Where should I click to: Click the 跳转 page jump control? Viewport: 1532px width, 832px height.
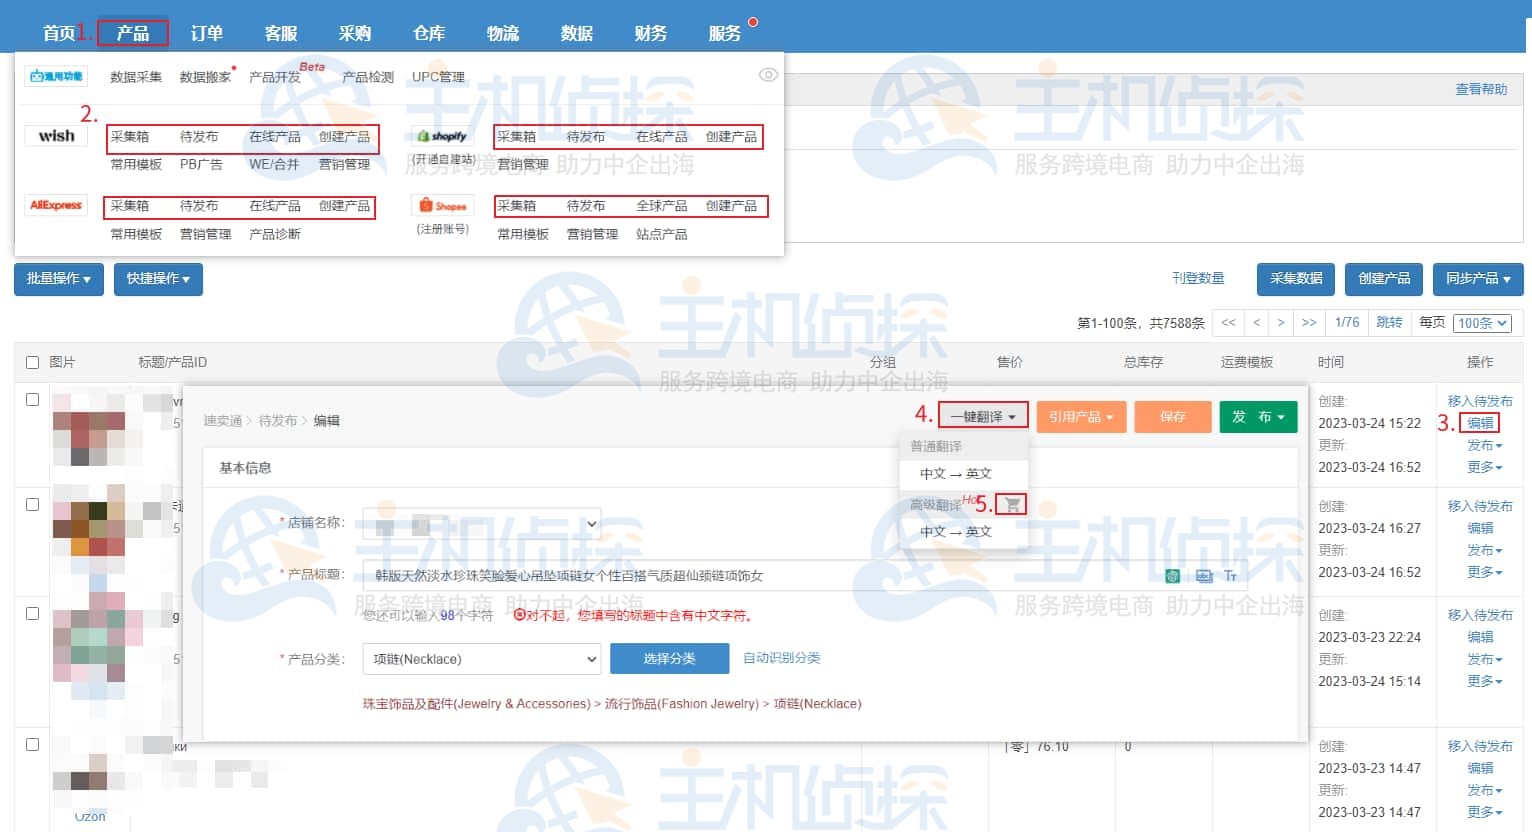[1389, 322]
